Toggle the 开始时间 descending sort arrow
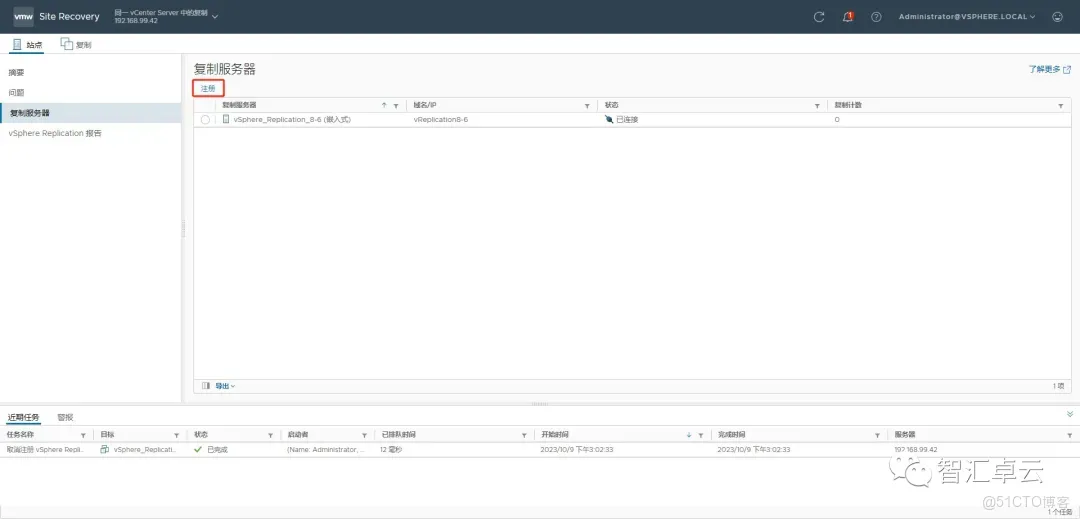The image size is (1080, 519). pos(689,436)
